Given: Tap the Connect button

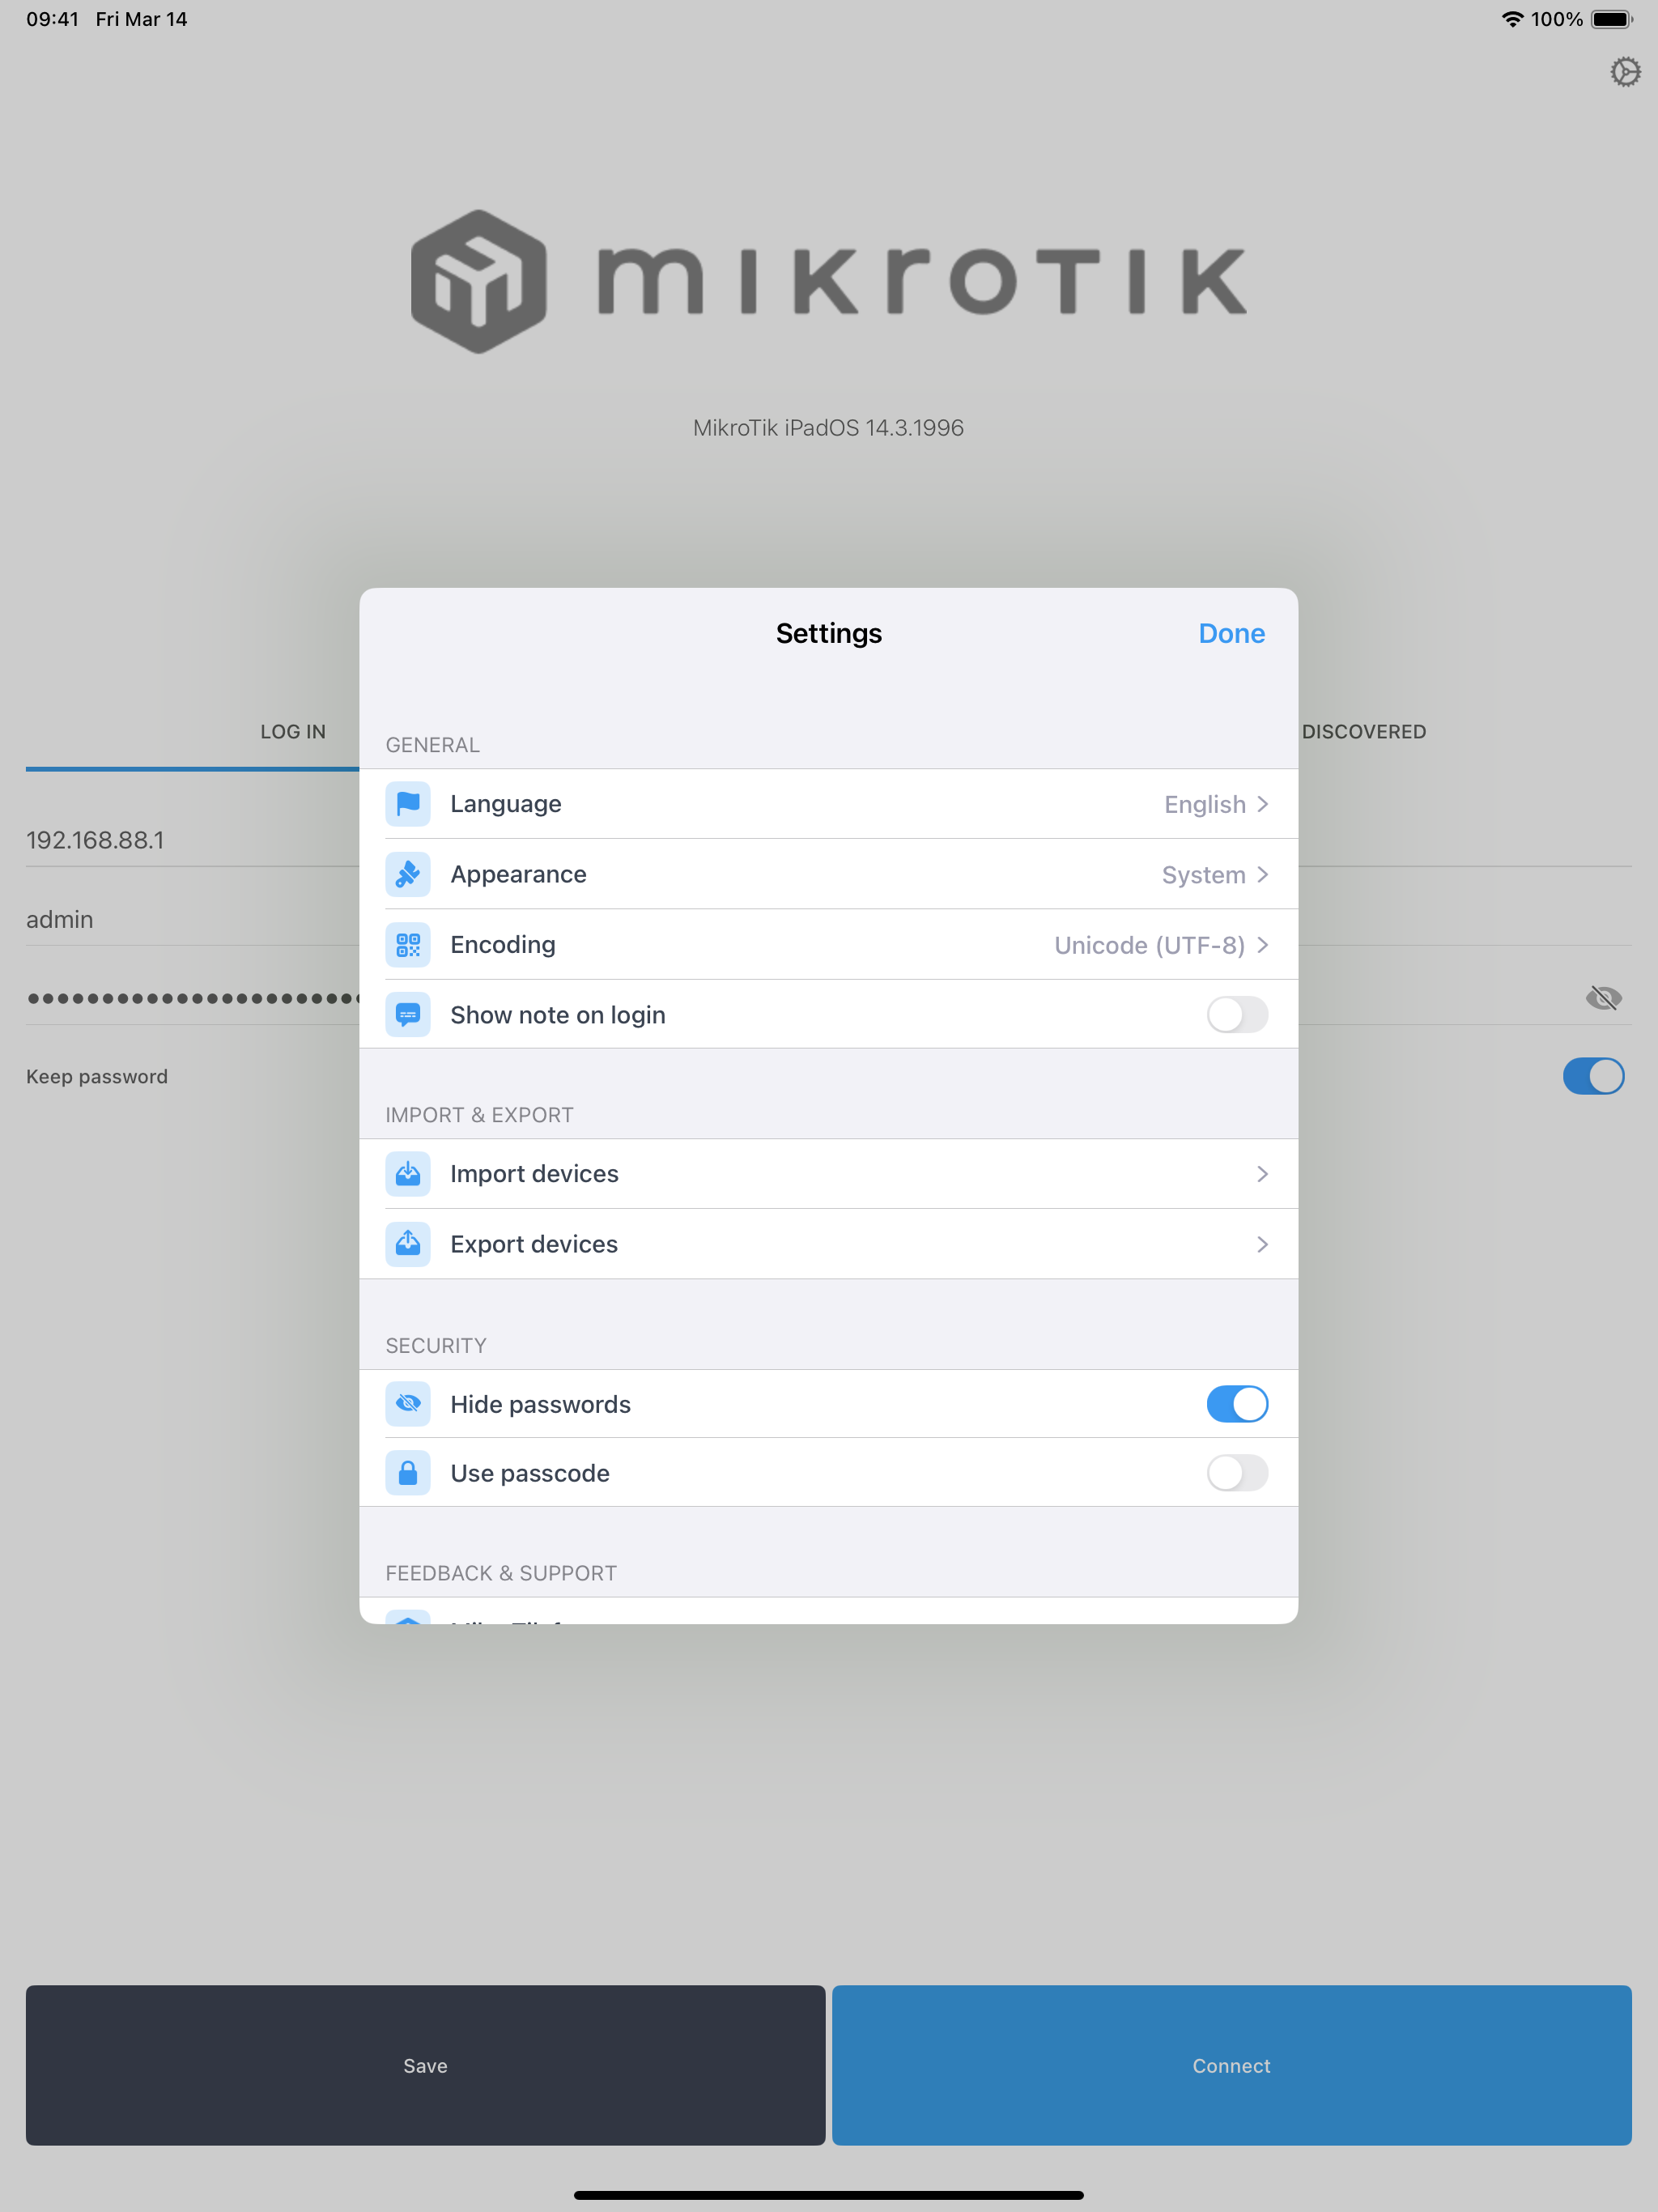Looking at the screenshot, I should pyautogui.click(x=1231, y=2065).
